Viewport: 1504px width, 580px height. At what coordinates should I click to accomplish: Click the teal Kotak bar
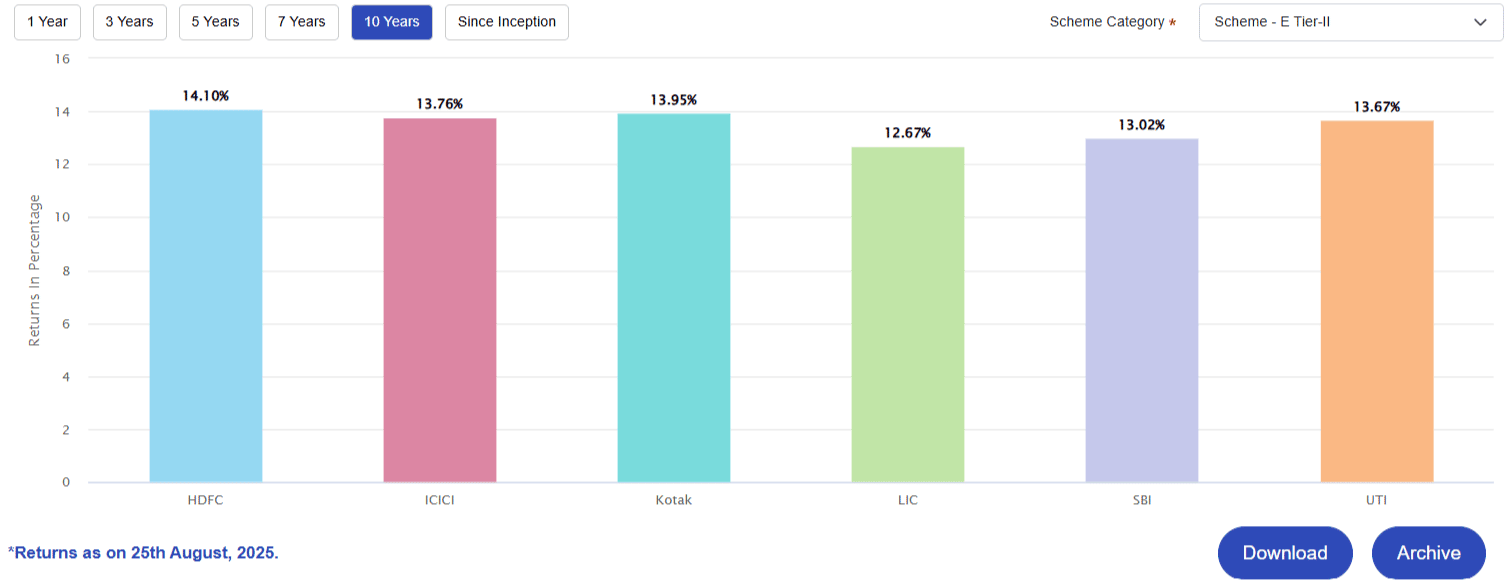click(x=674, y=298)
